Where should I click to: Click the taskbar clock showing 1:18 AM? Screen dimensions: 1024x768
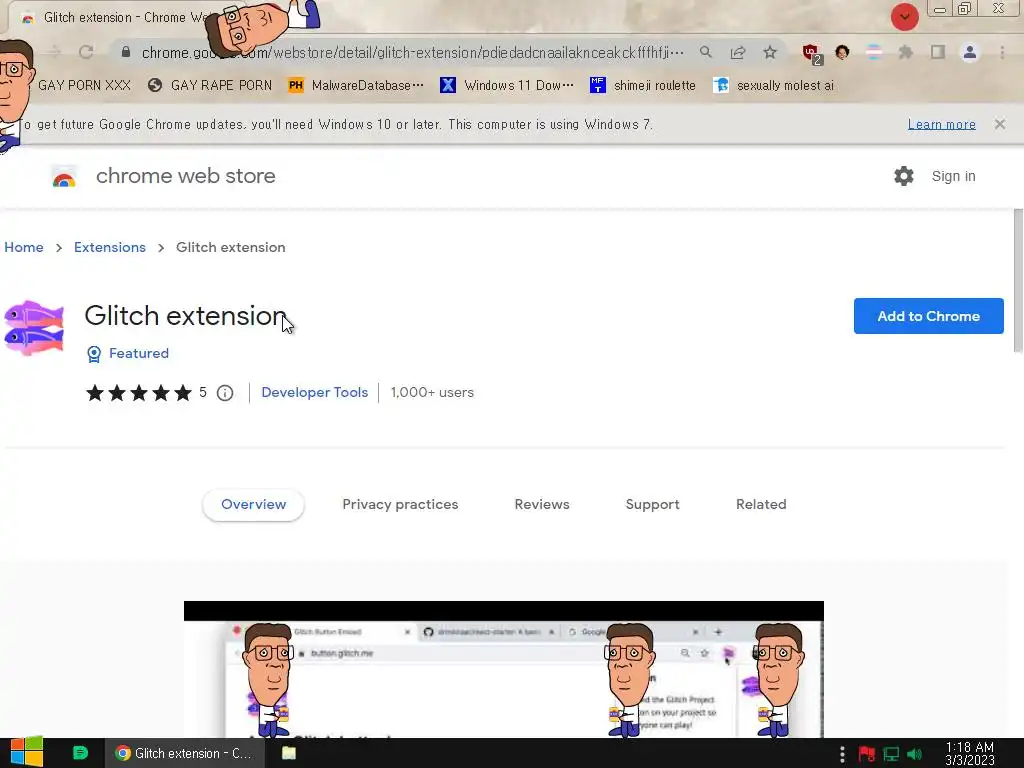[970, 754]
